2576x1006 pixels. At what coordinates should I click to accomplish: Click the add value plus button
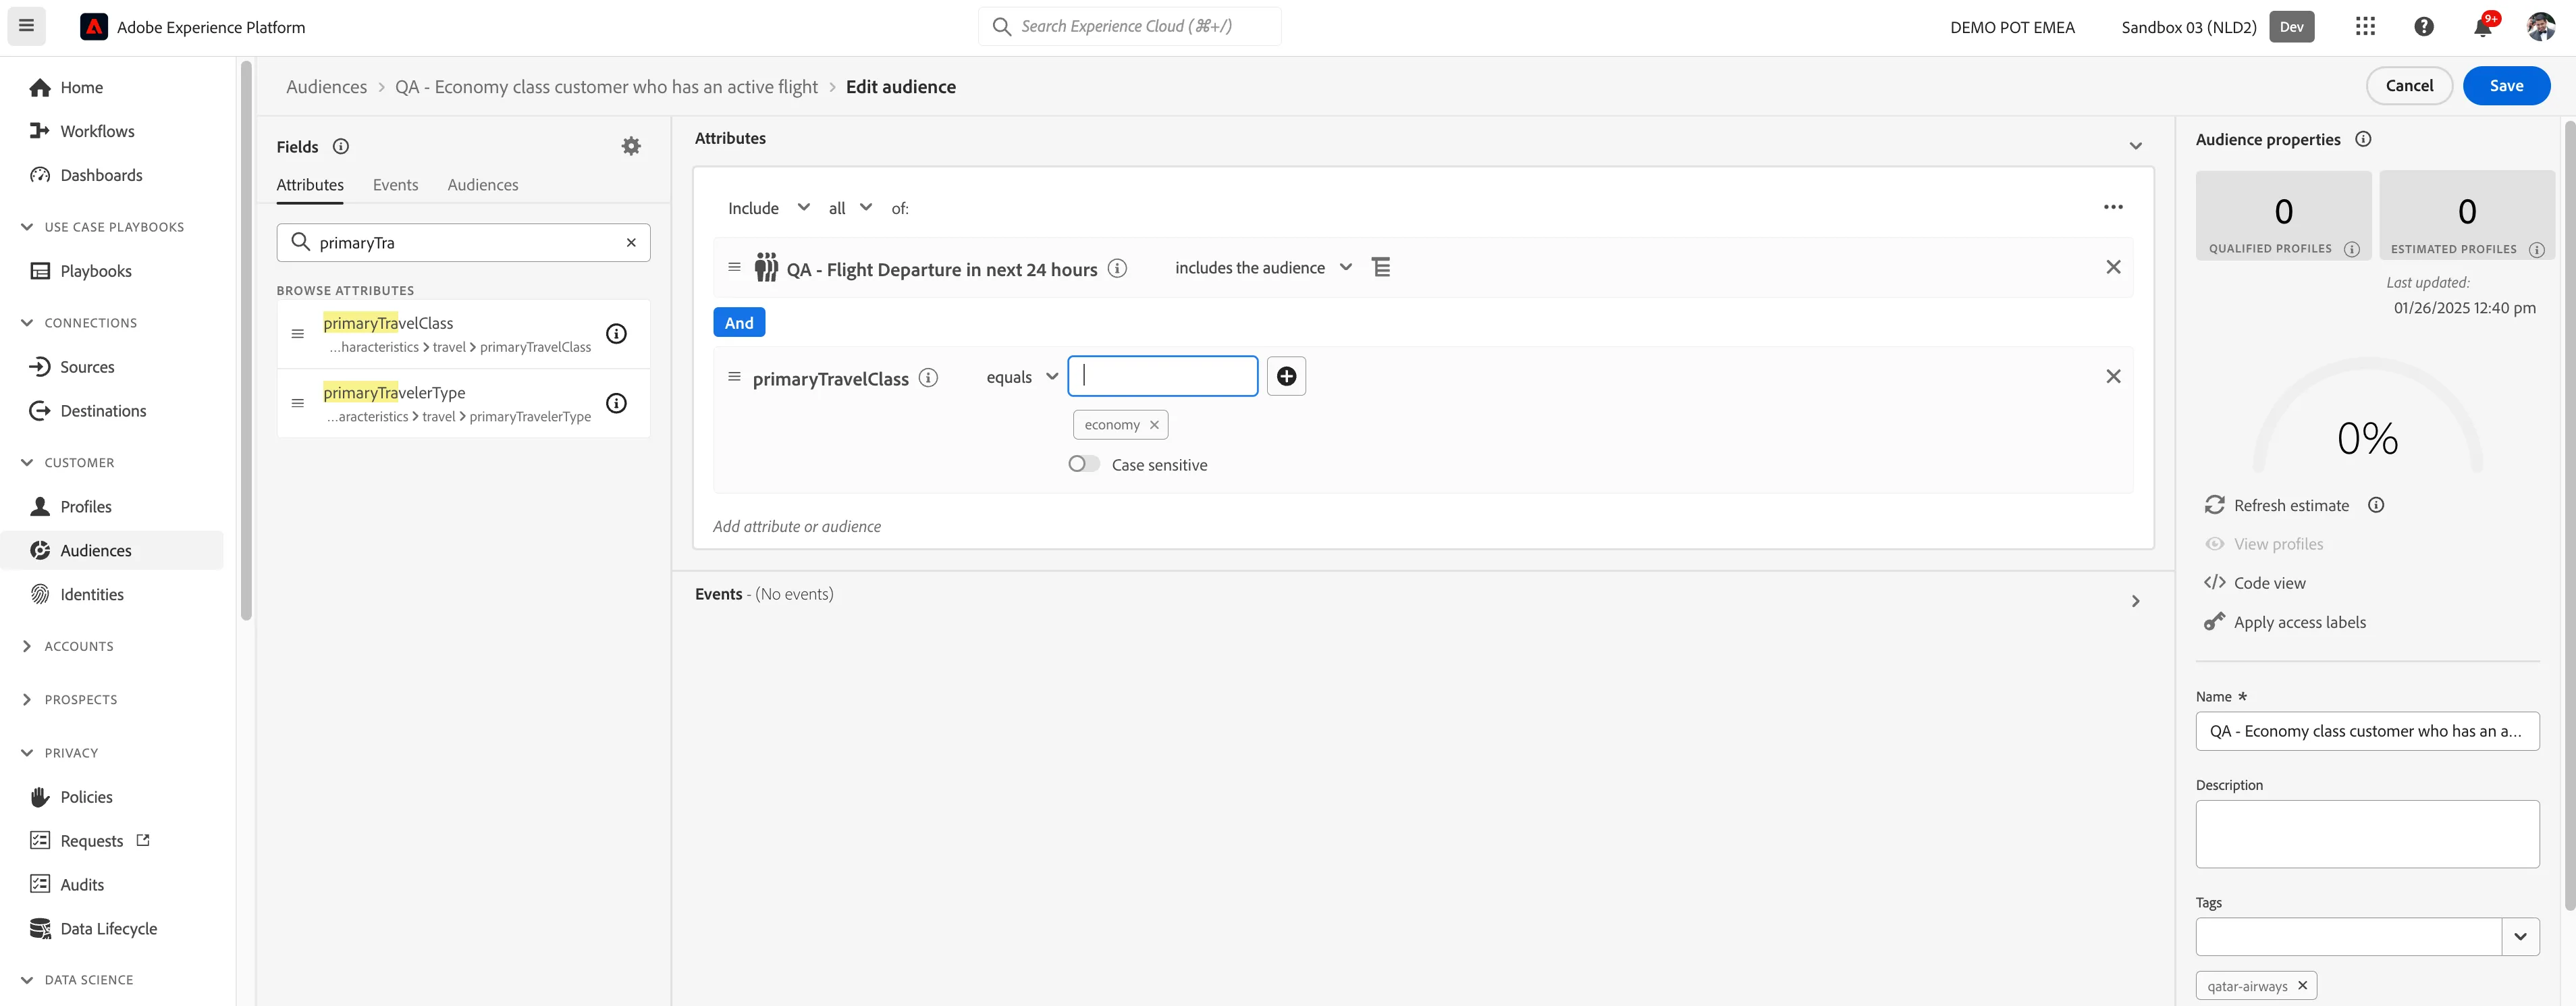point(1286,376)
